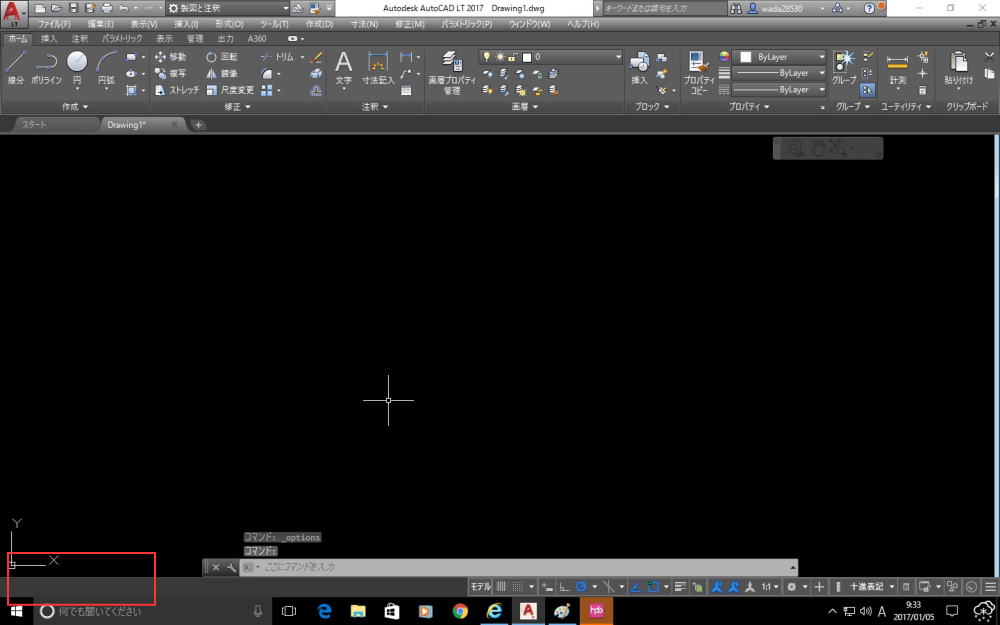Switch to the スタート file tab
Image resolution: width=1000 pixels, height=625 pixels.
pos(34,125)
